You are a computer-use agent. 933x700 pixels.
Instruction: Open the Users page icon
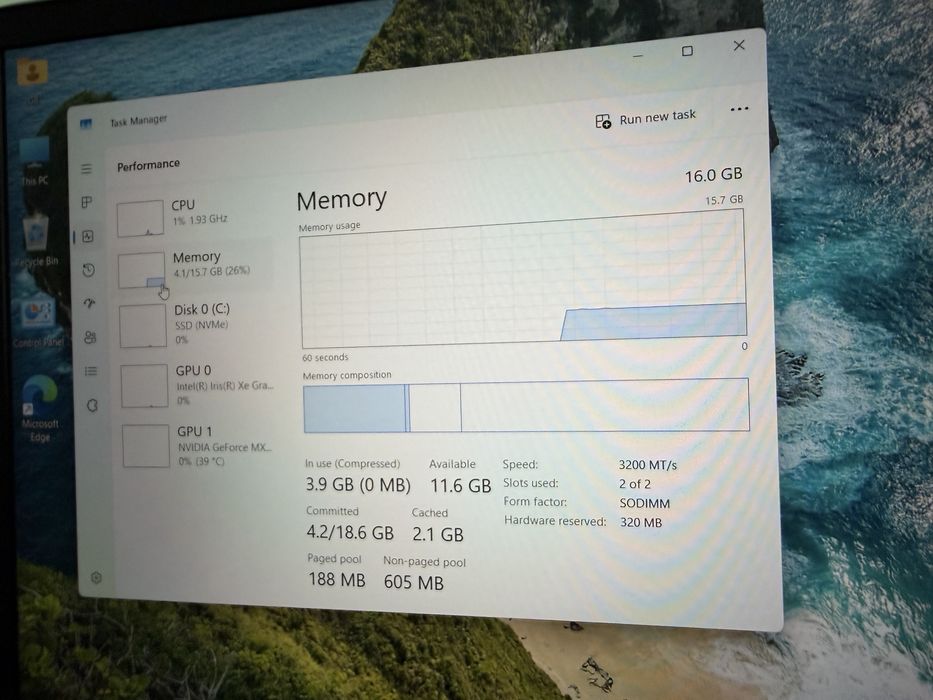pos(90,338)
